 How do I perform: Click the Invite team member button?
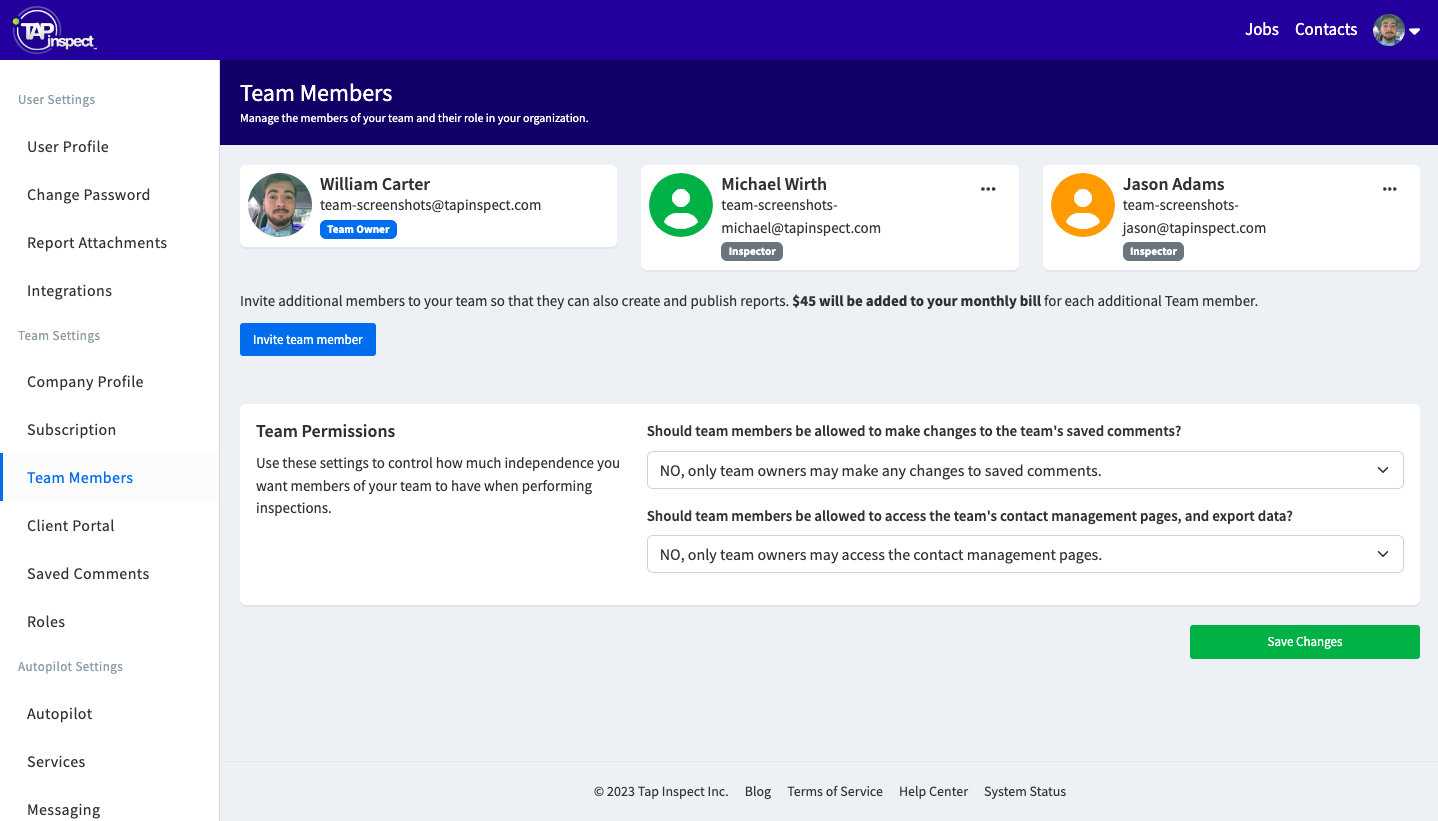coord(307,339)
